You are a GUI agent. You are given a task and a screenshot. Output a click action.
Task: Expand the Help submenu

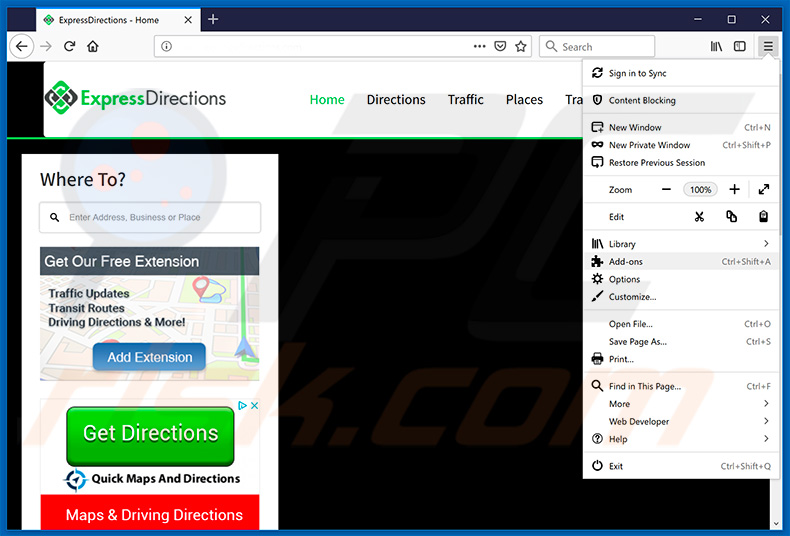(x=681, y=439)
